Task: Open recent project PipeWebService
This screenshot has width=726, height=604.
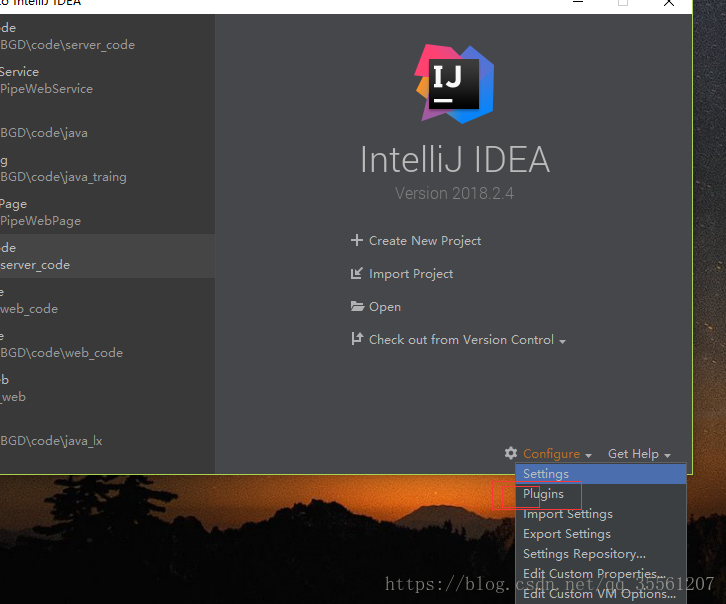Action: tap(107, 80)
